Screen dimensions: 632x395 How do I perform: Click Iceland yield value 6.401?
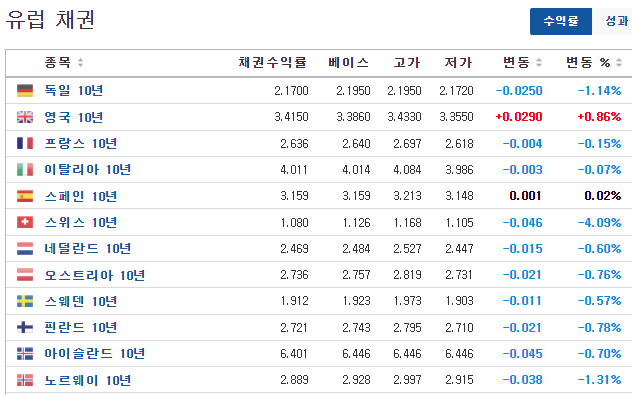tap(294, 354)
